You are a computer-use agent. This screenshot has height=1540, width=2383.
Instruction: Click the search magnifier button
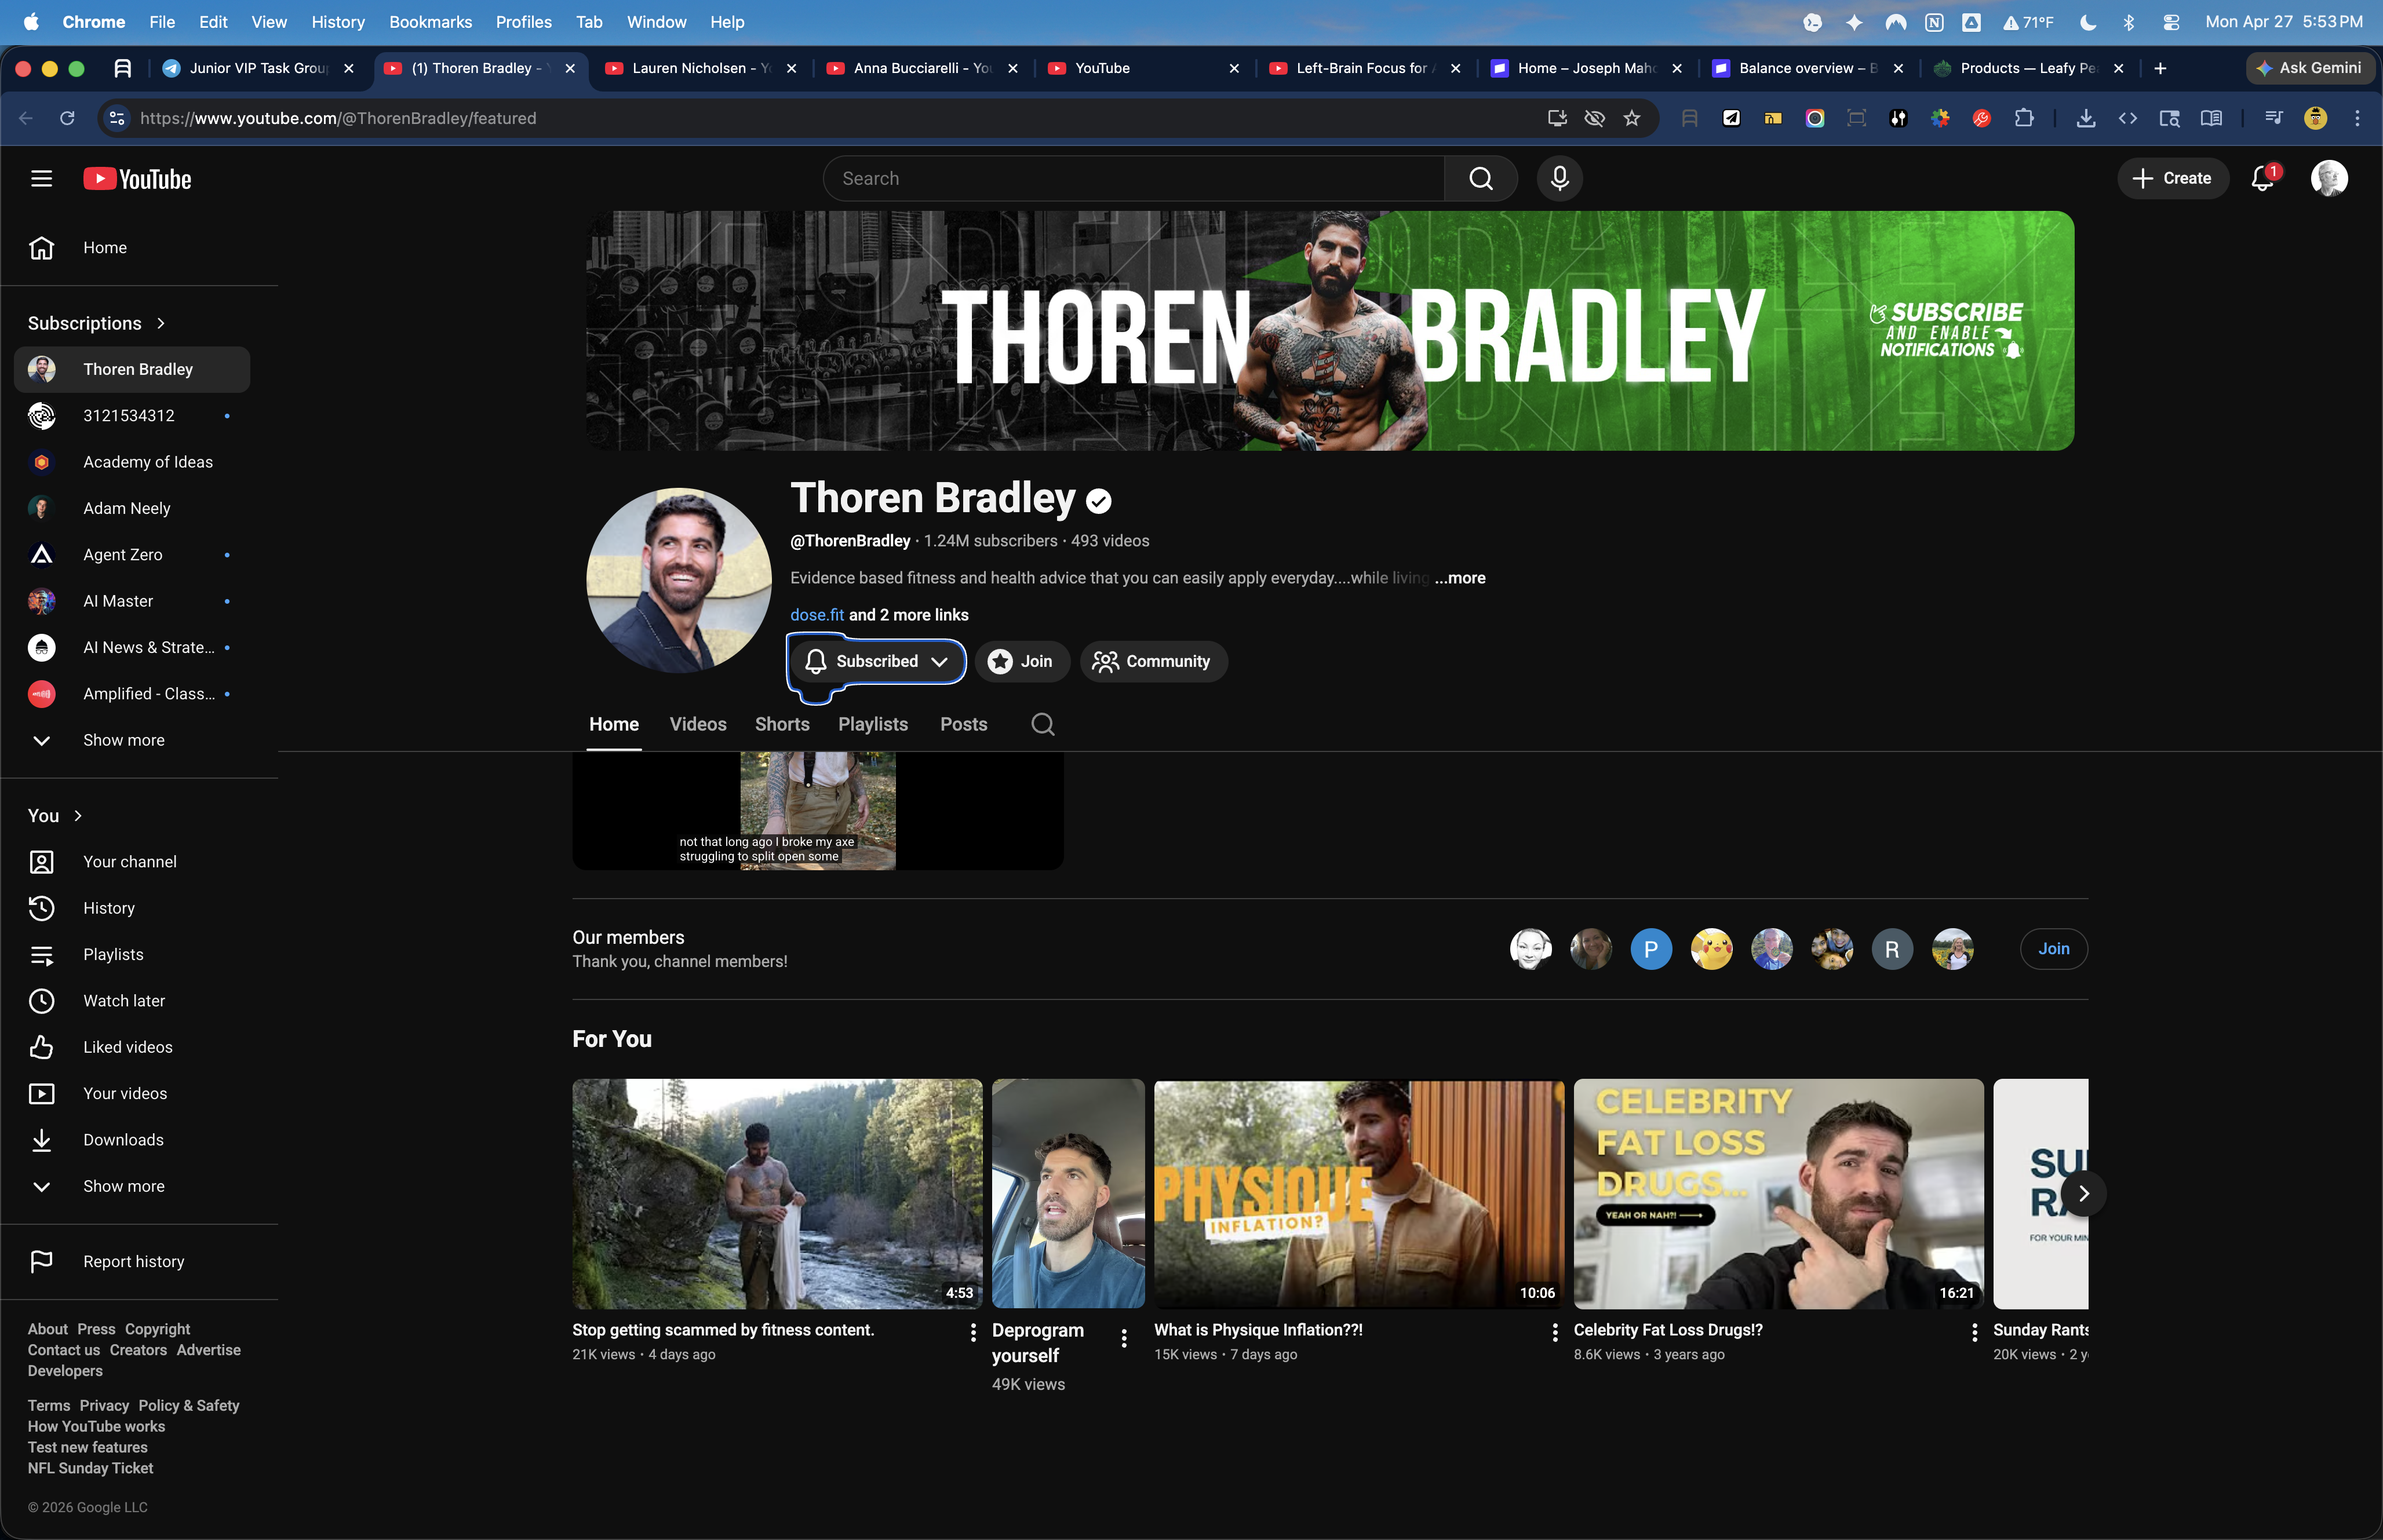click(1481, 179)
